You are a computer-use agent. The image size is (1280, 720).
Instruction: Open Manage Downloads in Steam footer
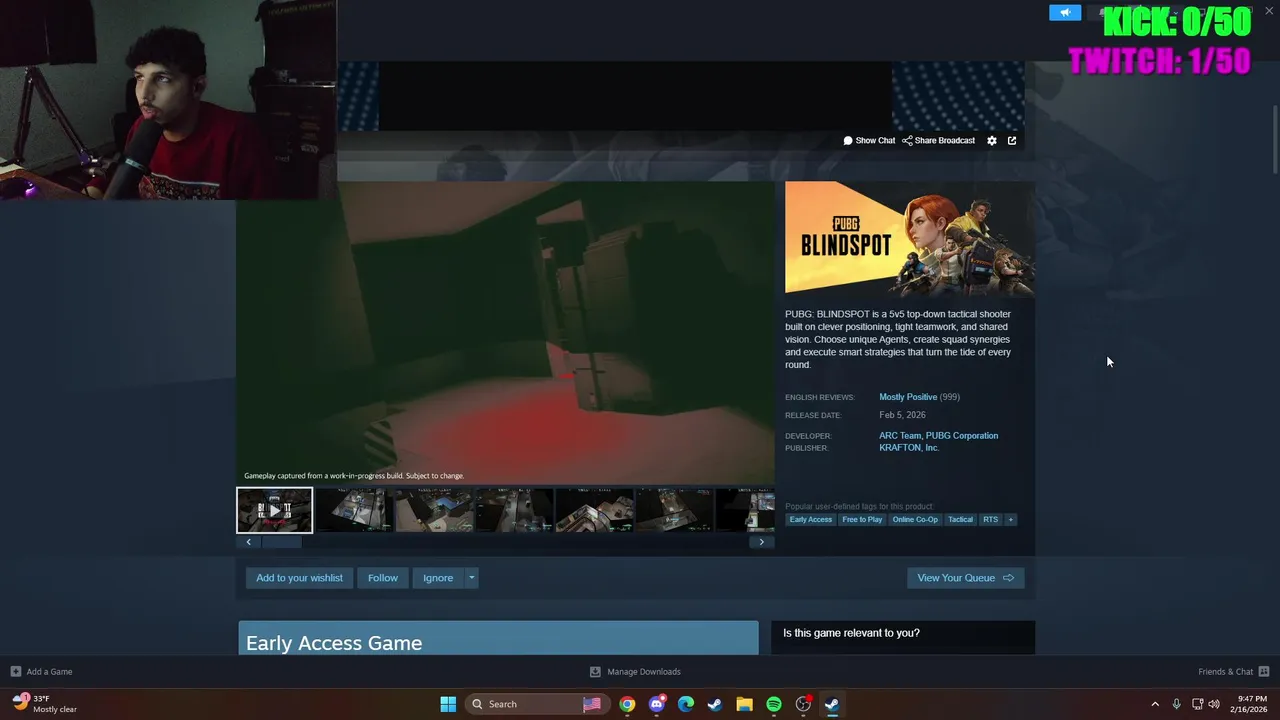point(635,672)
